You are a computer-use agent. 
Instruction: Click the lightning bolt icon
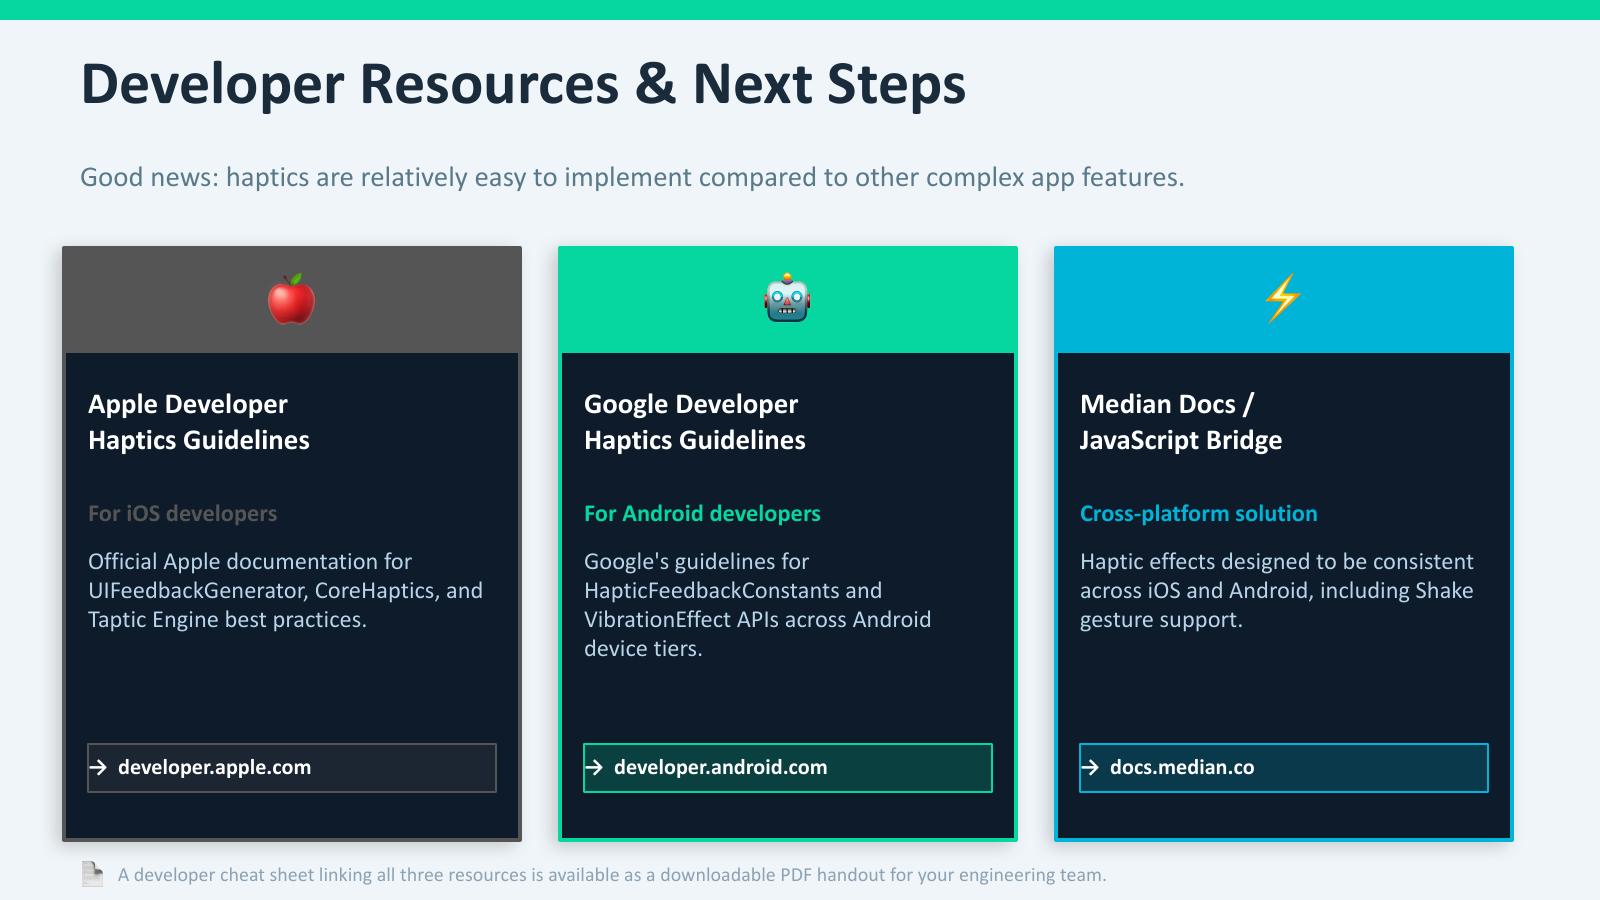pos(1283,298)
